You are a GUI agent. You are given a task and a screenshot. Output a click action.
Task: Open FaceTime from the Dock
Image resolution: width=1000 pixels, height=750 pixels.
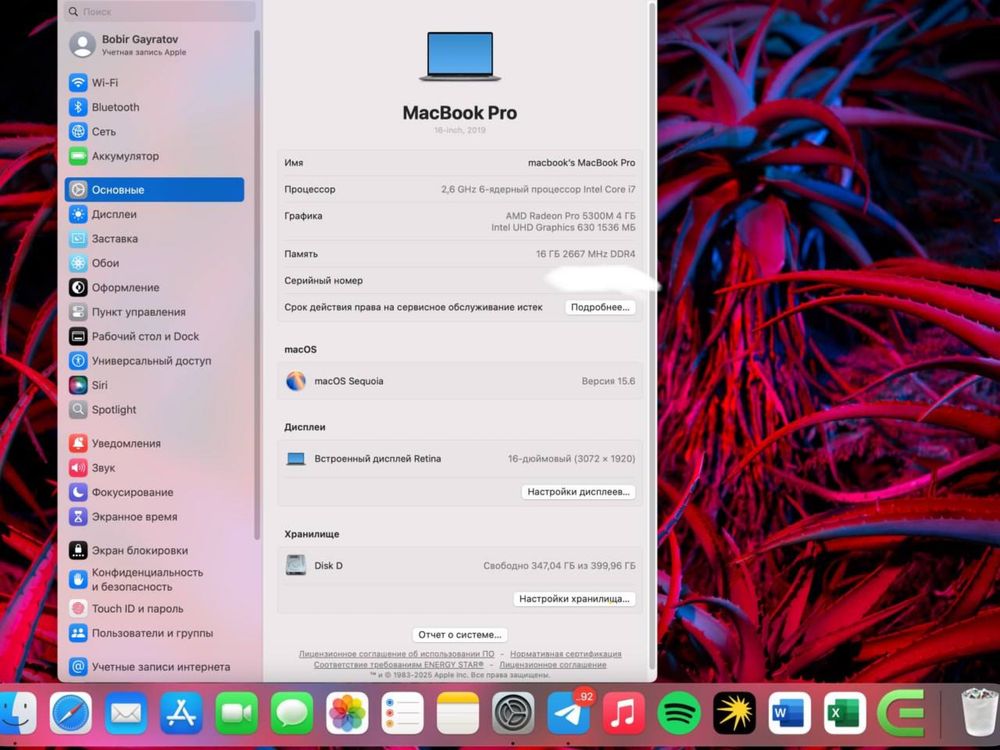tap(237, 713)
